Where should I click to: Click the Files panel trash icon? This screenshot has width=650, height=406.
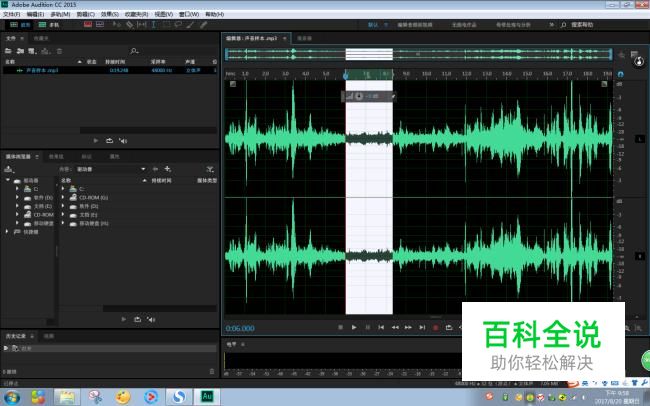pos(59,51)
